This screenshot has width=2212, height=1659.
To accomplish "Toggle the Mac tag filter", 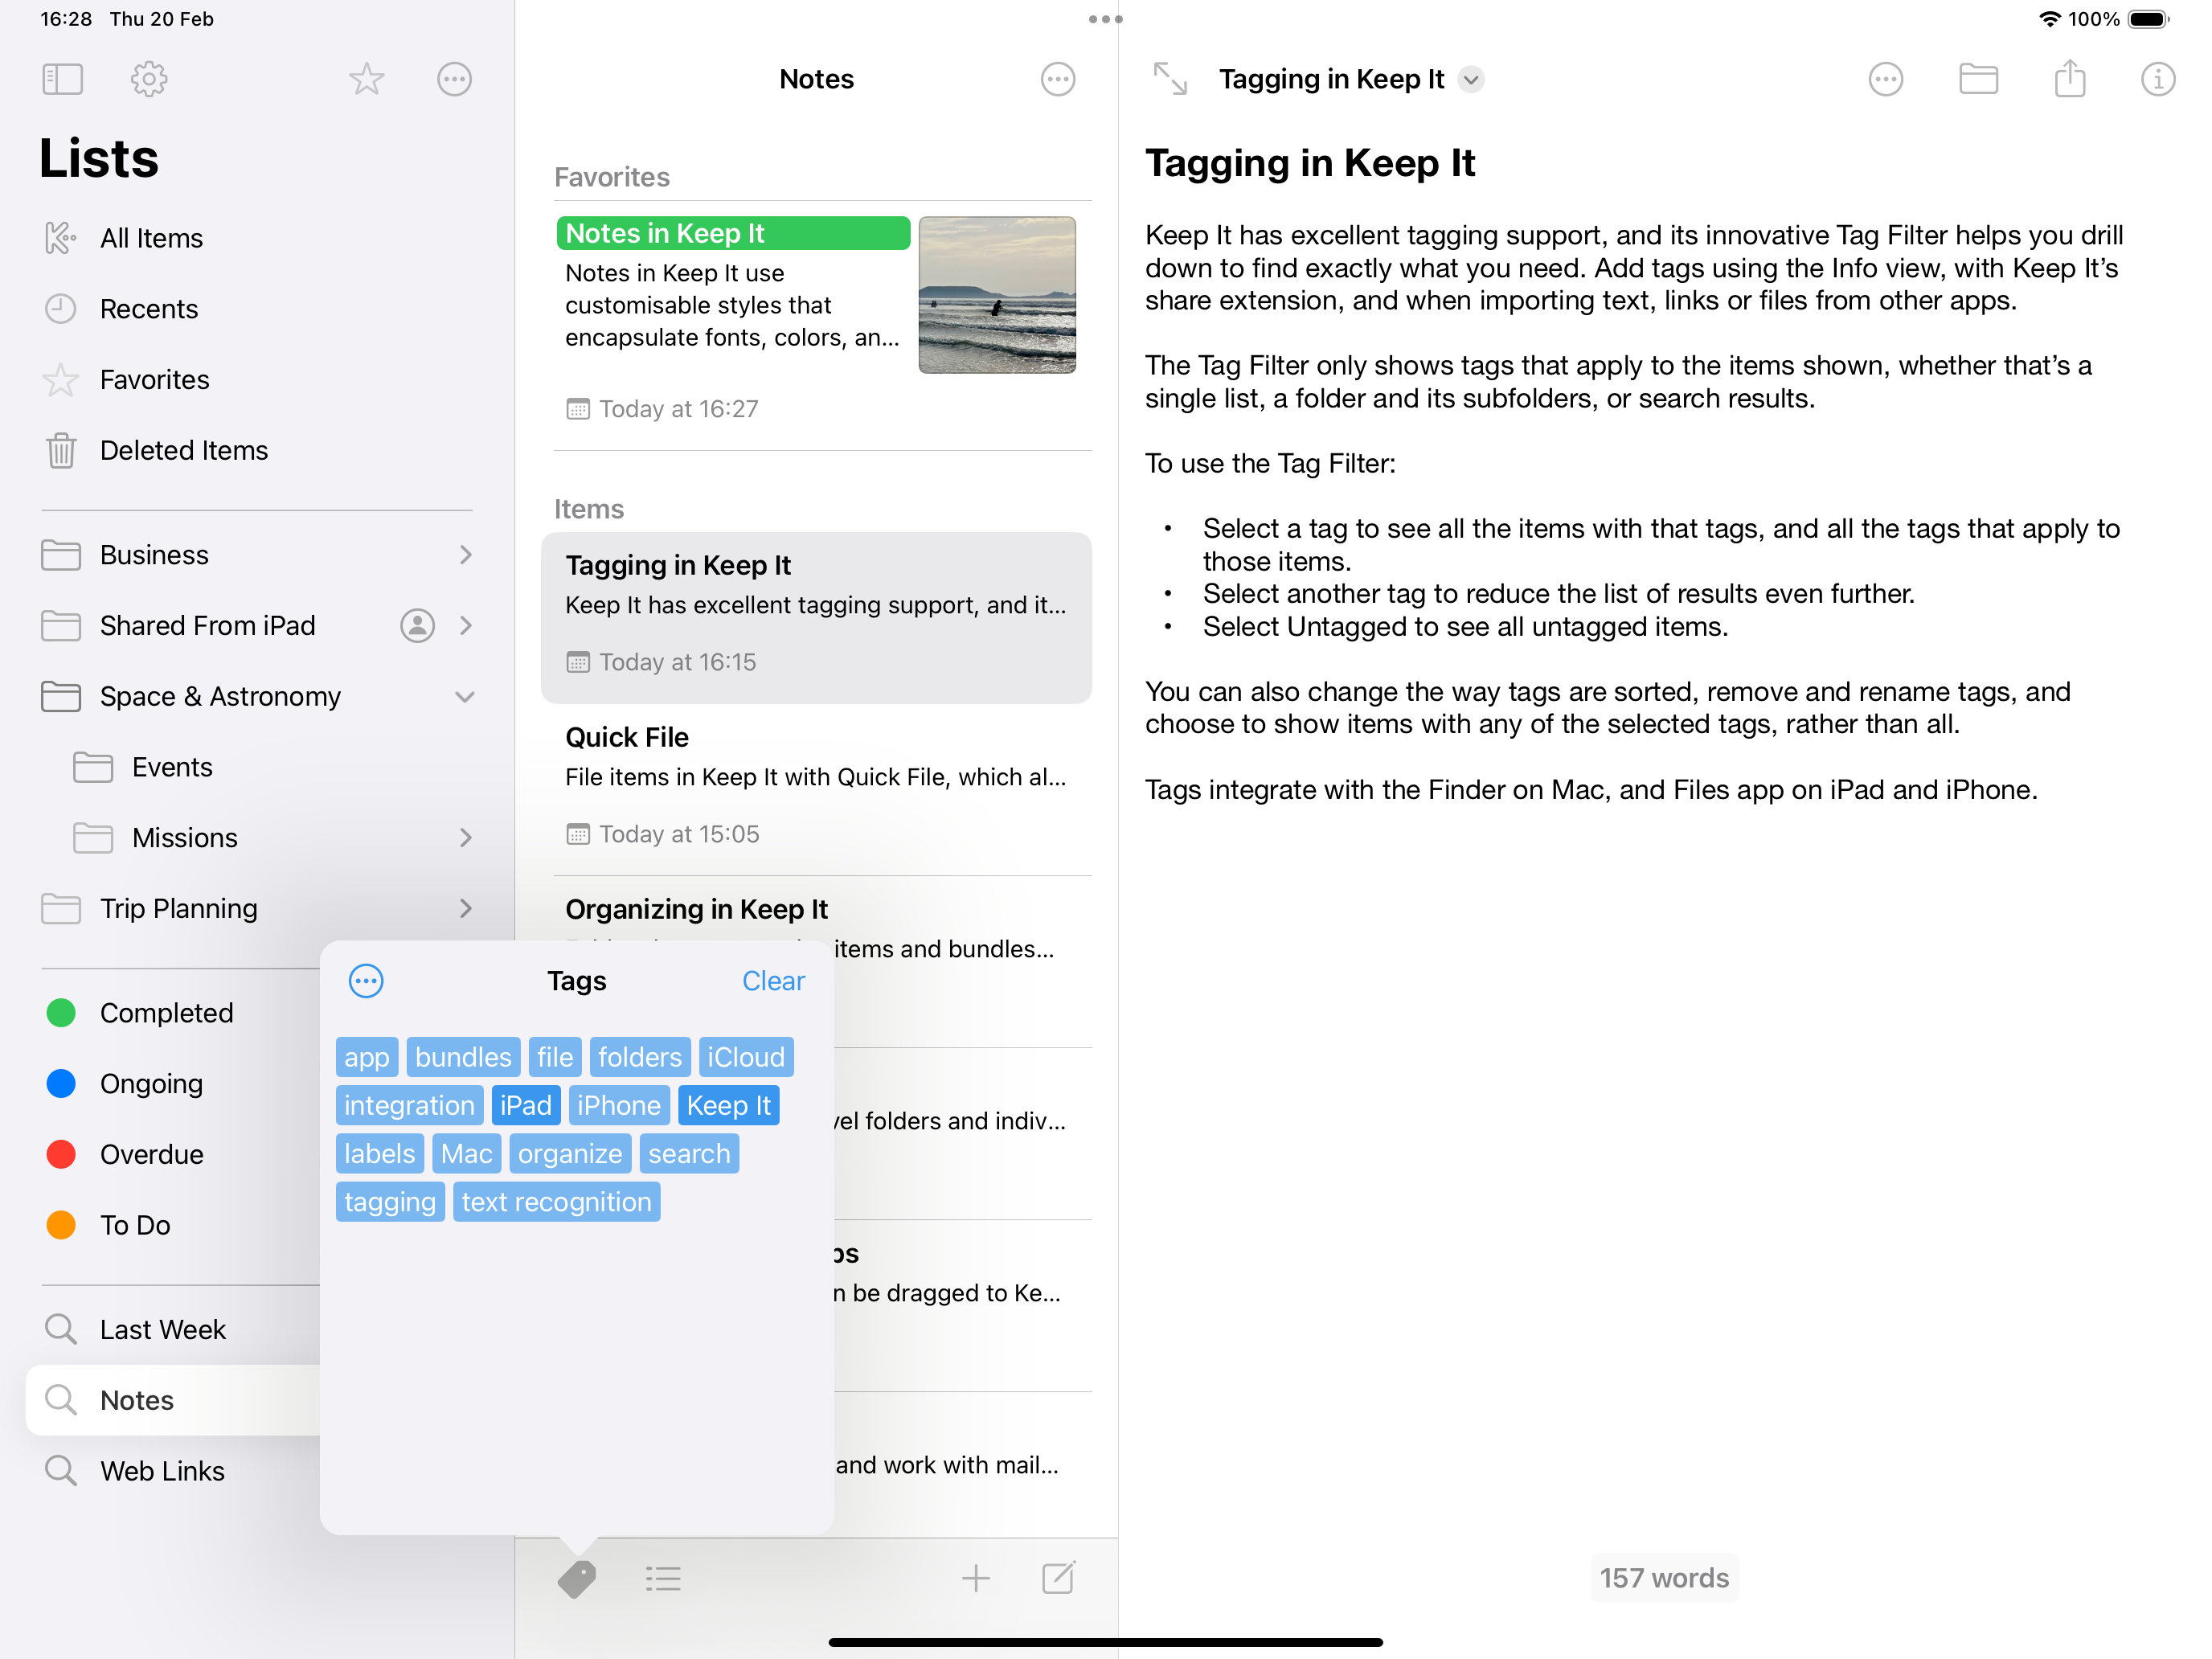I will [x=467, y=1153].
